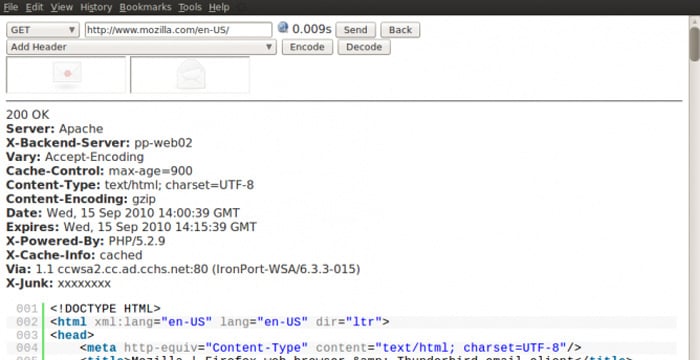Click the X-Backend-Server pp-web02 line
The height and width of the screenshot is (360, 700).
pos(99,143)
